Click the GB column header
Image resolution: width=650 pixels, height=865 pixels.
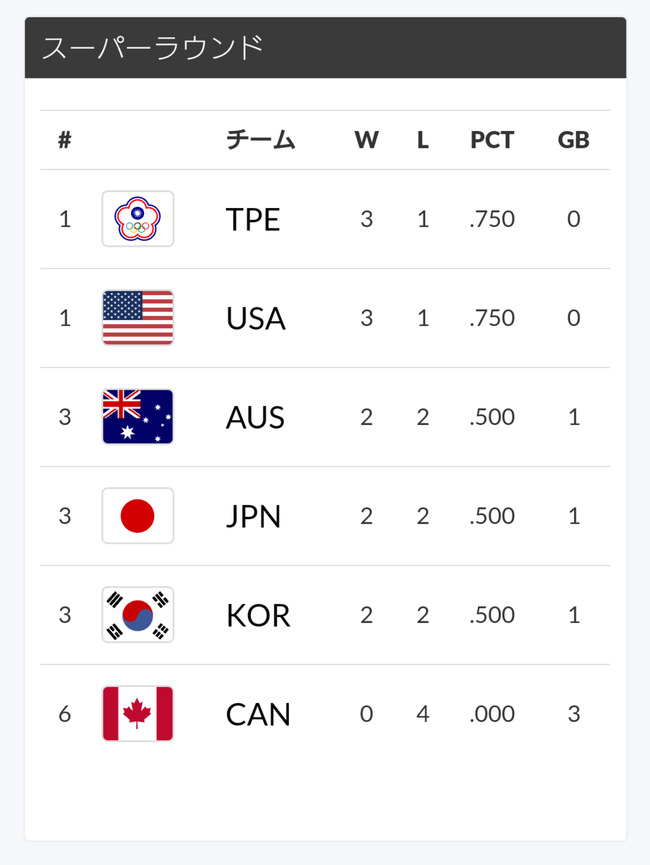[x=573, y=140]
